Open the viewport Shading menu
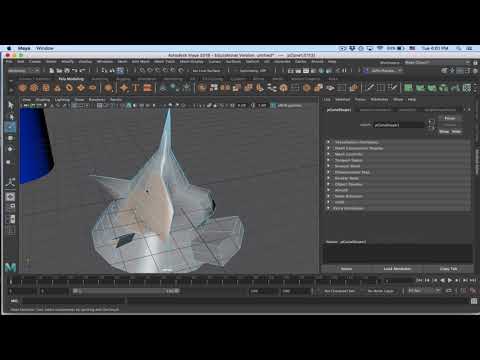 point(43,100)
